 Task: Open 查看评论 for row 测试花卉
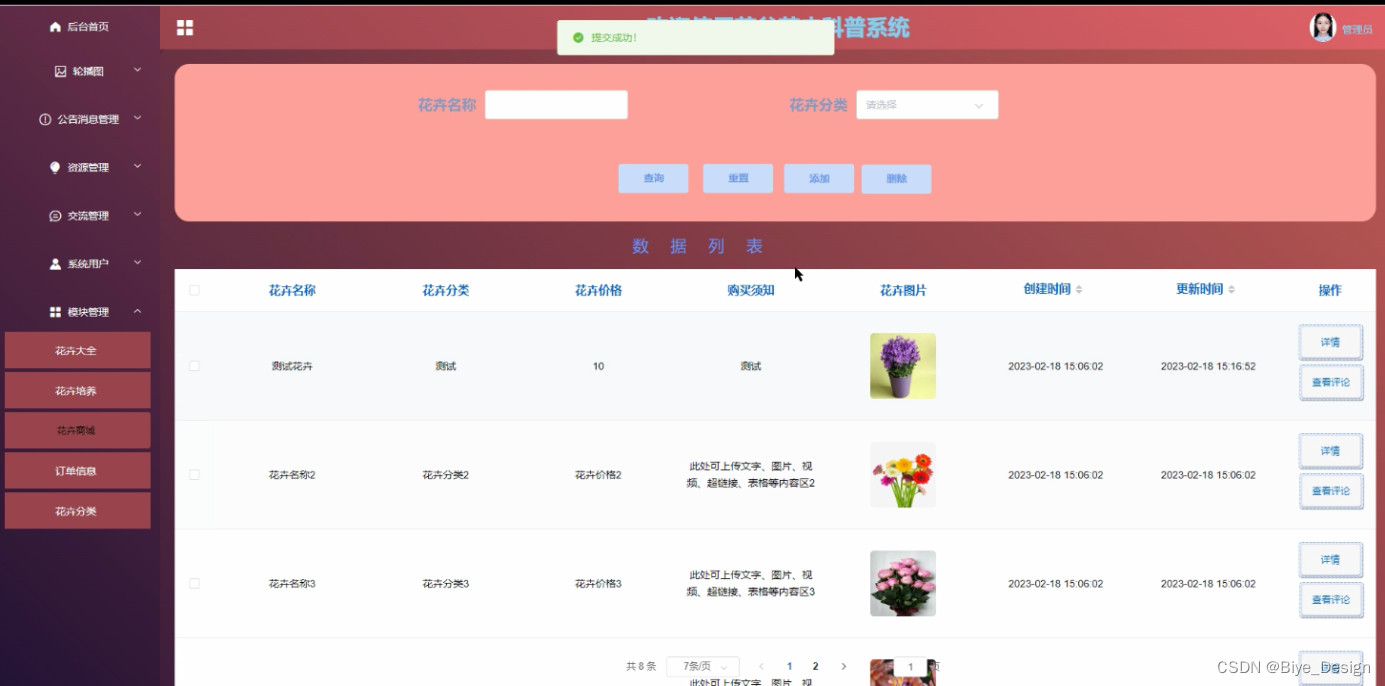tap(1331, 382)
